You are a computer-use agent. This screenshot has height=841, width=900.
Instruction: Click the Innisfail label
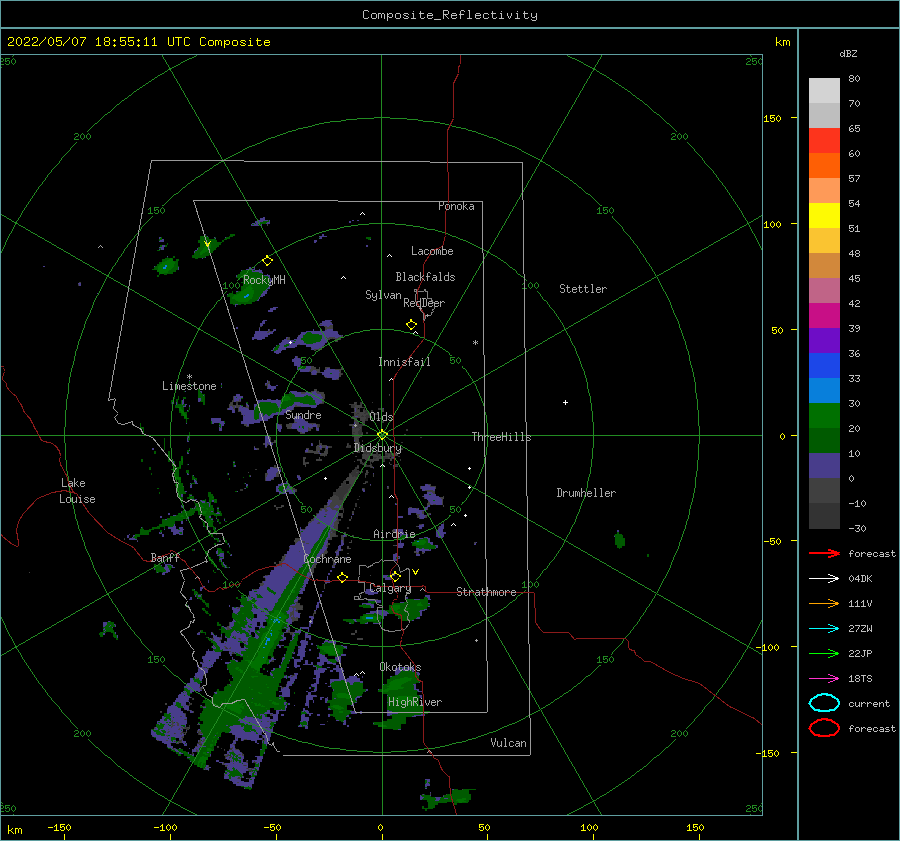pos(404,362)
